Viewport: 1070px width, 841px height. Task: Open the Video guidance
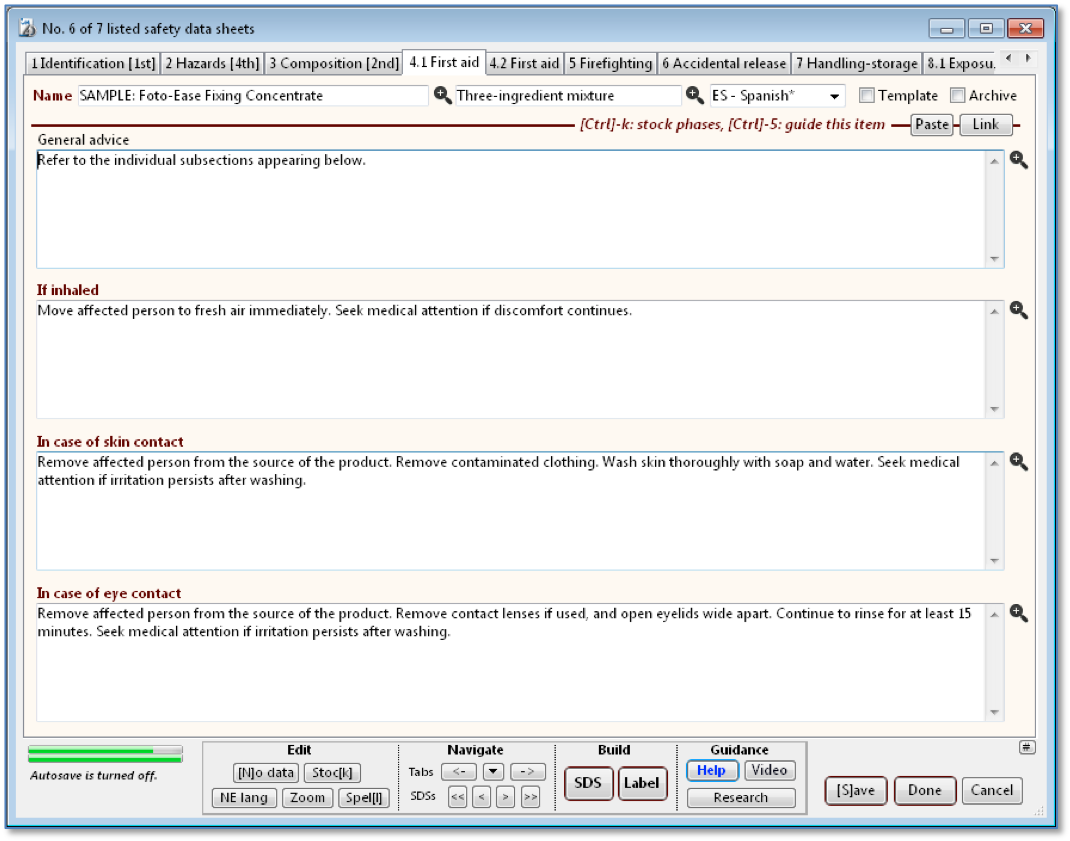(x=769, y=770)
